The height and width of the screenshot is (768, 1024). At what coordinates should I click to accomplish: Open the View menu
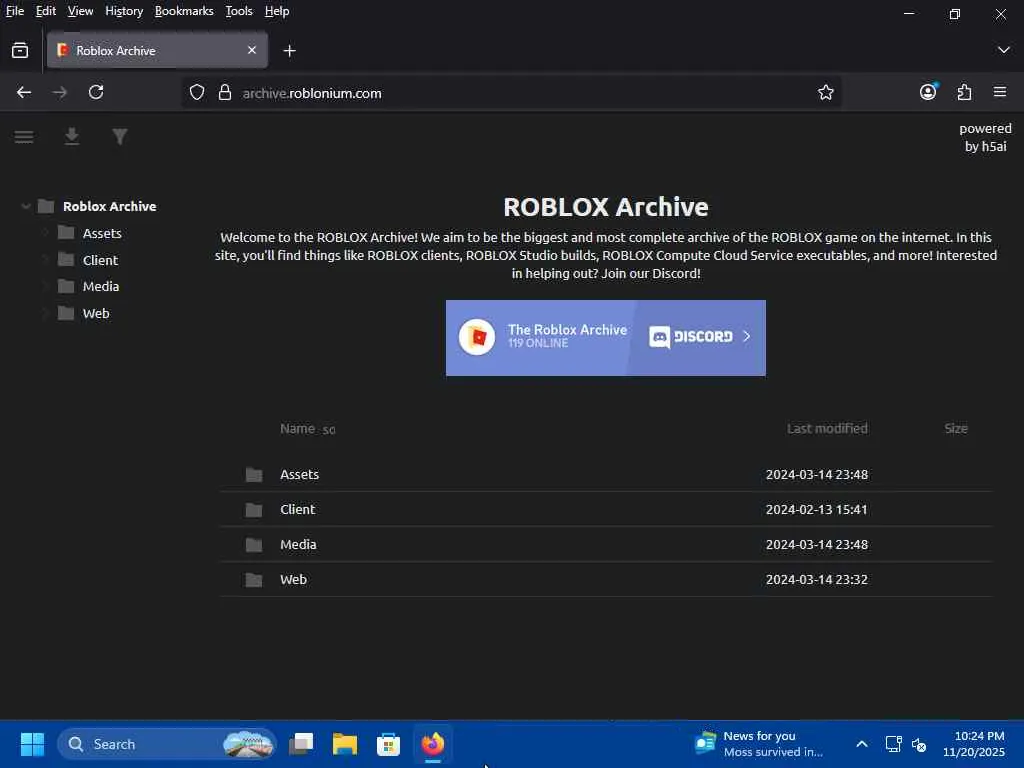80,11
